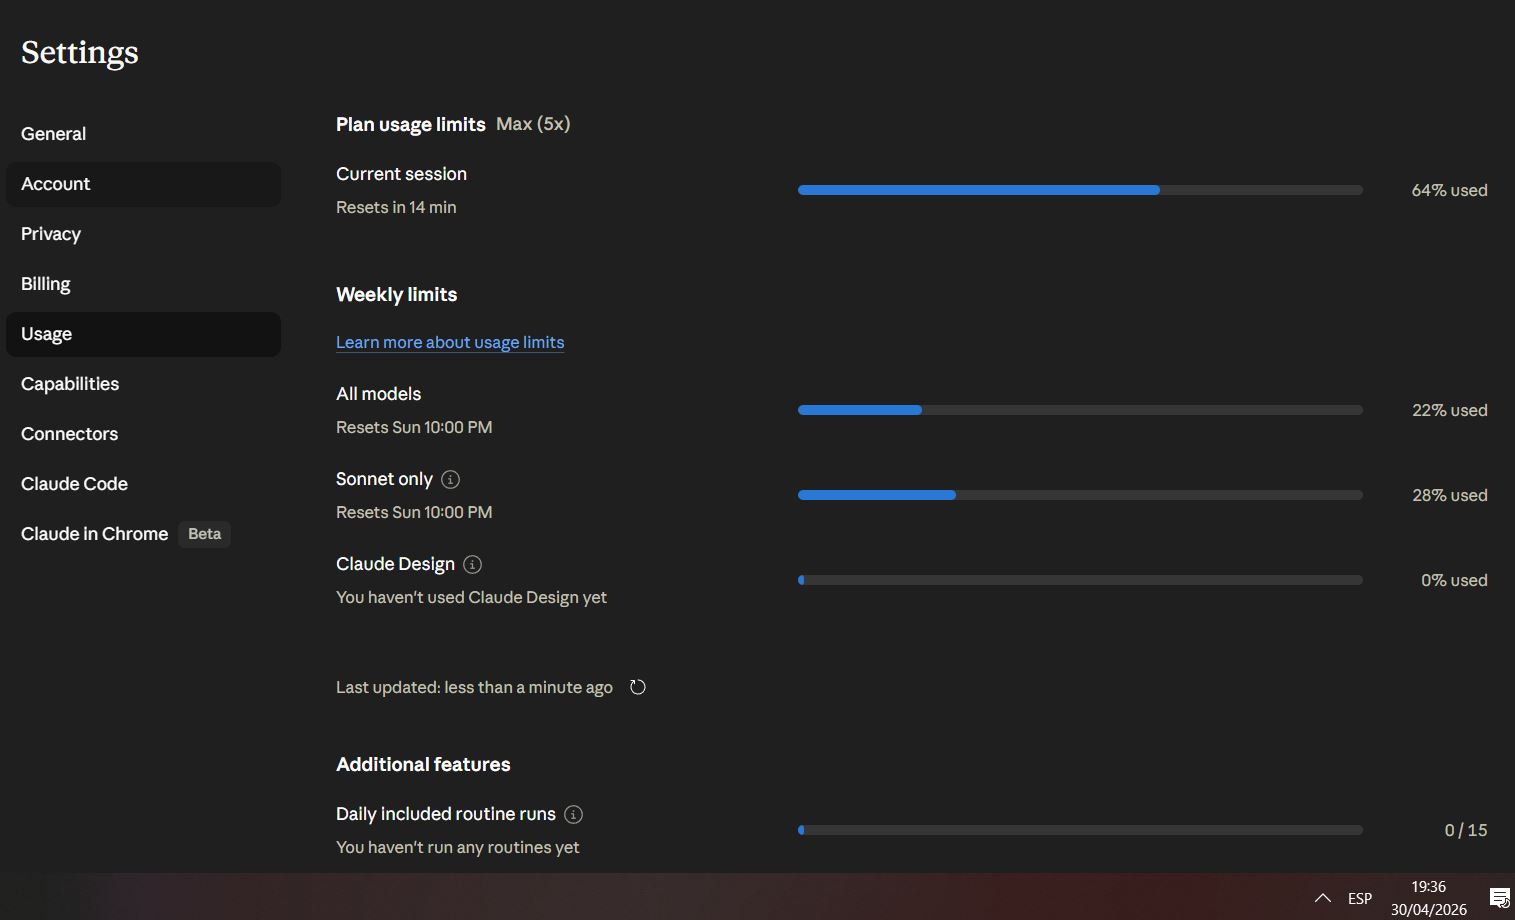Viewport: 1515px width, 920px height.
Task: Click the Settings page heading
Action: pyautogui.click(x=80, y=52)
